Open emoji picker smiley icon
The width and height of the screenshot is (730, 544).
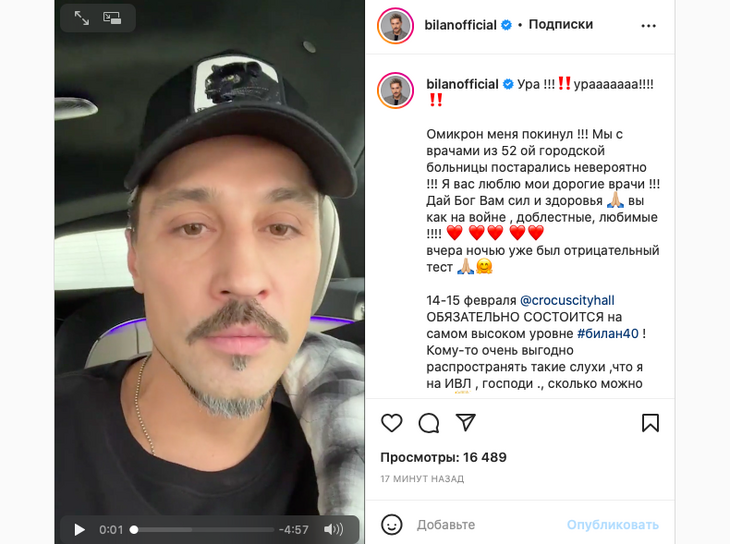pos(392,524)
